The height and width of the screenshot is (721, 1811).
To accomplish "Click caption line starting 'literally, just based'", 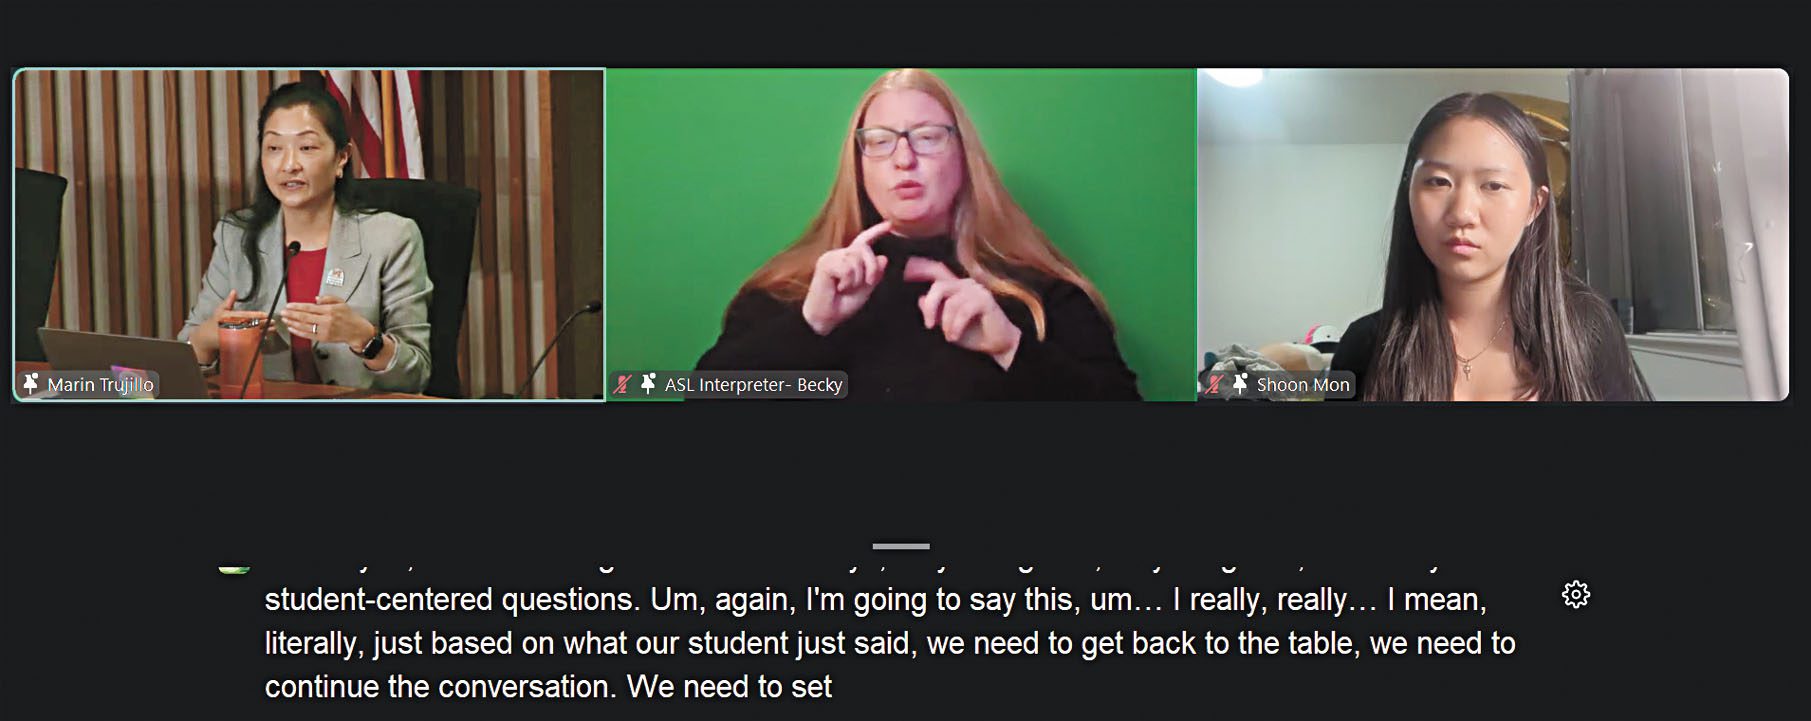I will (890, 643).
